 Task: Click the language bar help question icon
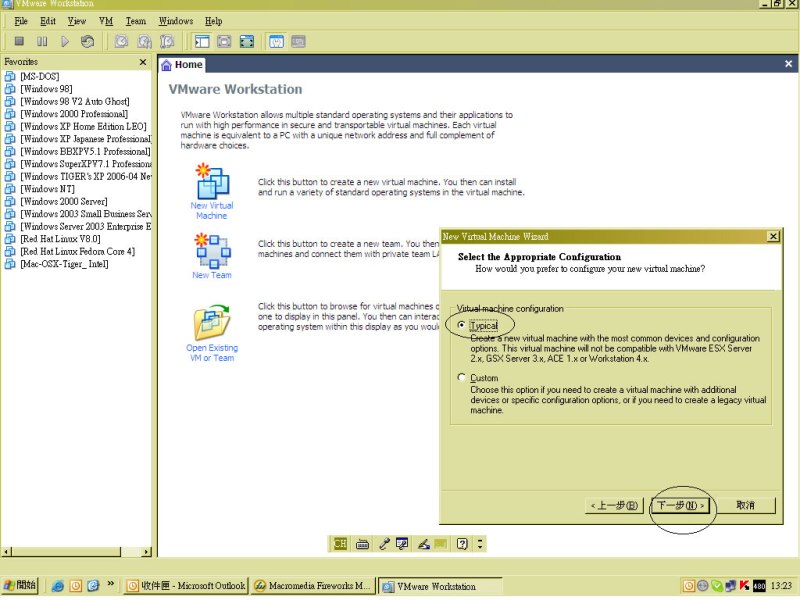click(462, 544)
